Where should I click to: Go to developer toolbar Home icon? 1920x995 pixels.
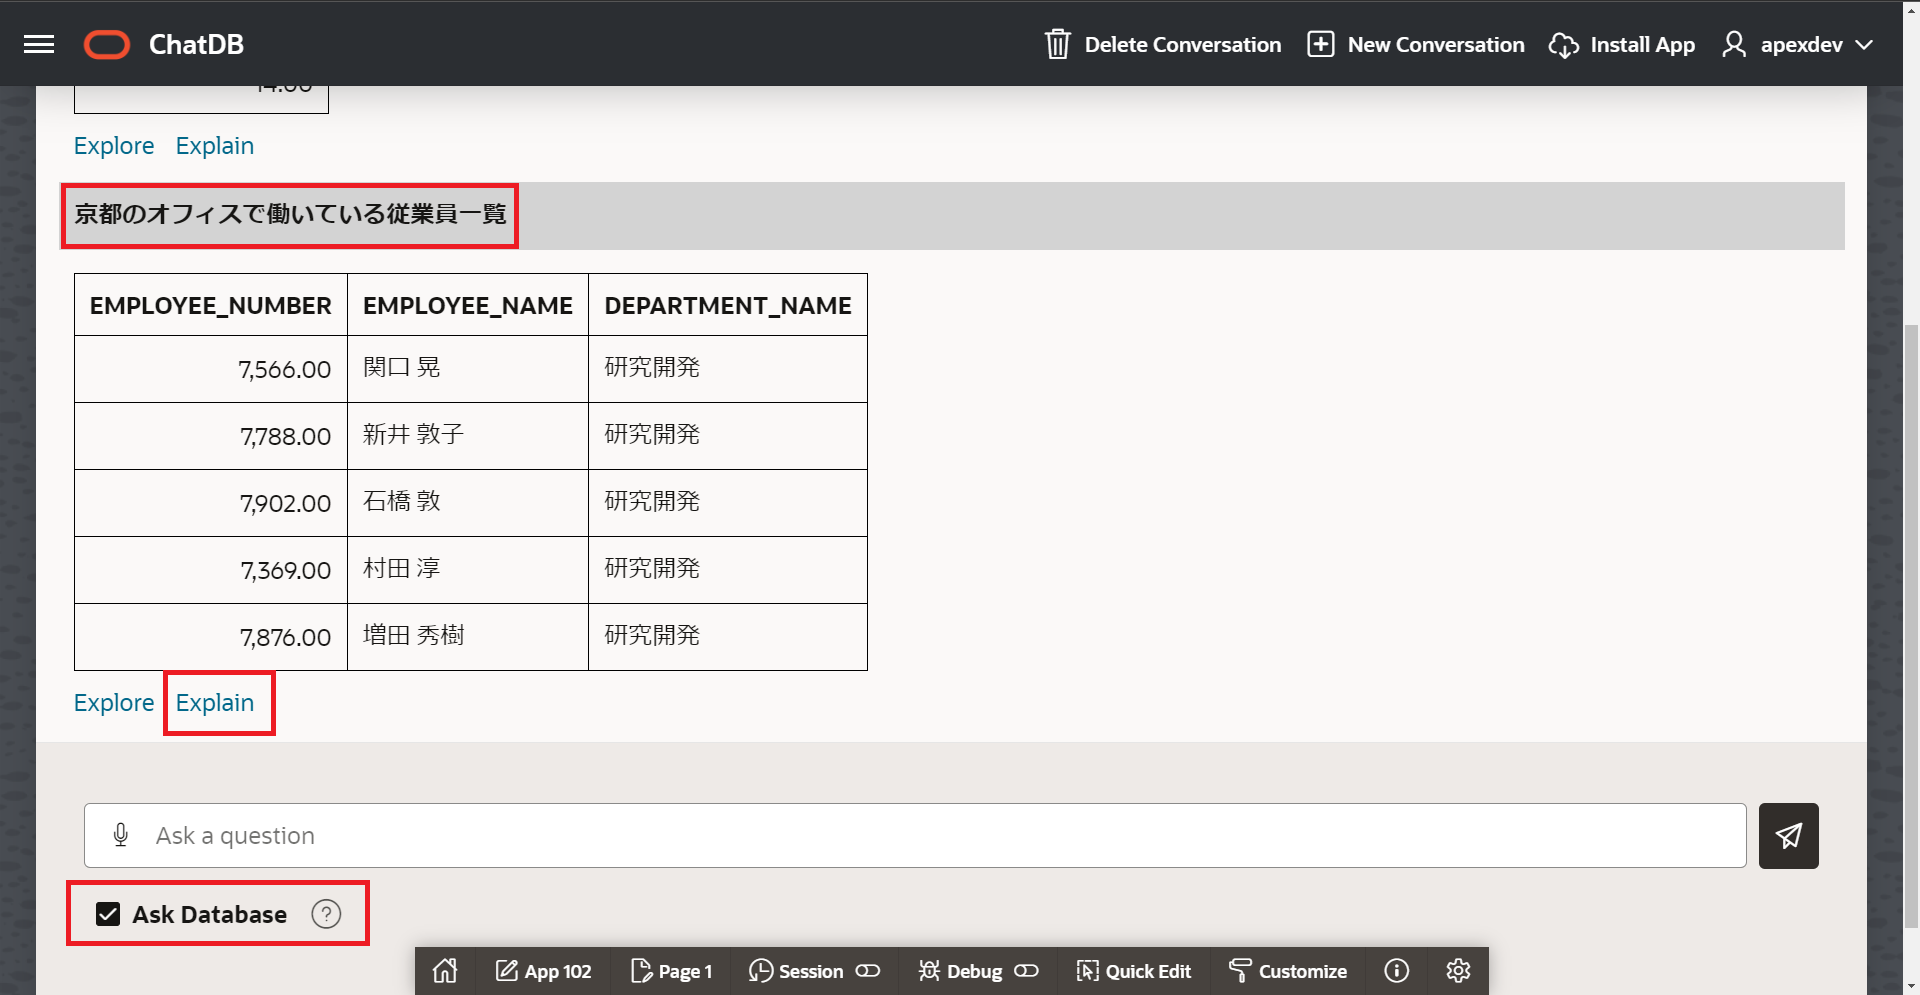pos(445,971)
